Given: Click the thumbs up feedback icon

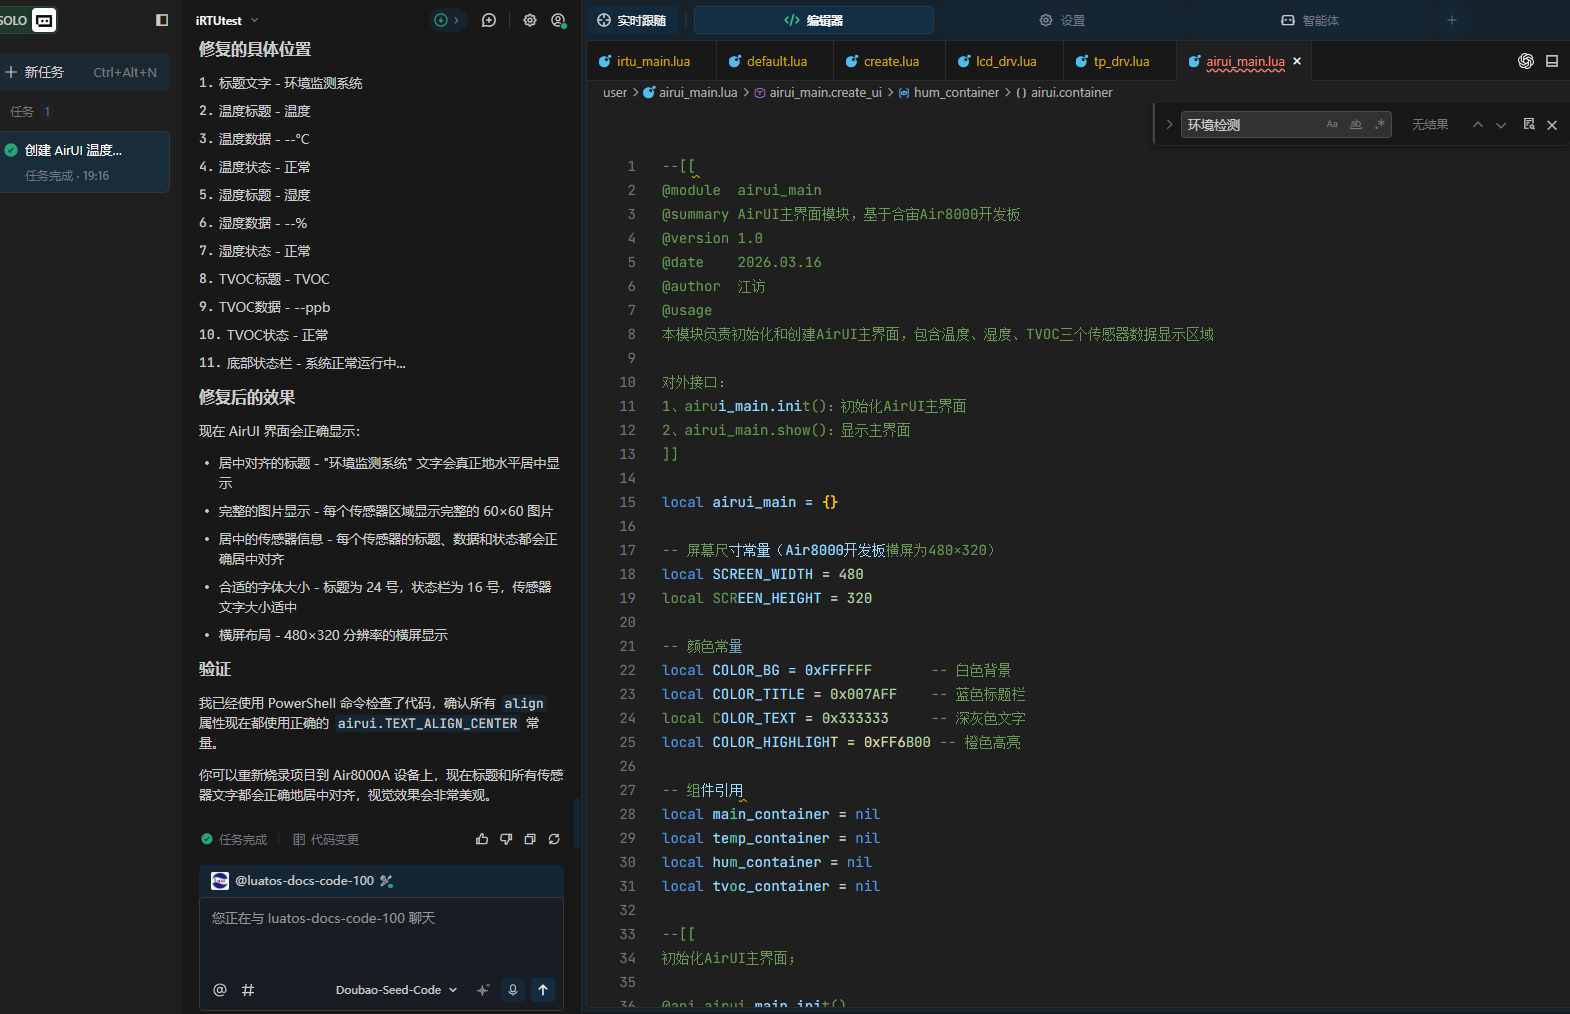Looking at the screenshot, I should (482, 839).
